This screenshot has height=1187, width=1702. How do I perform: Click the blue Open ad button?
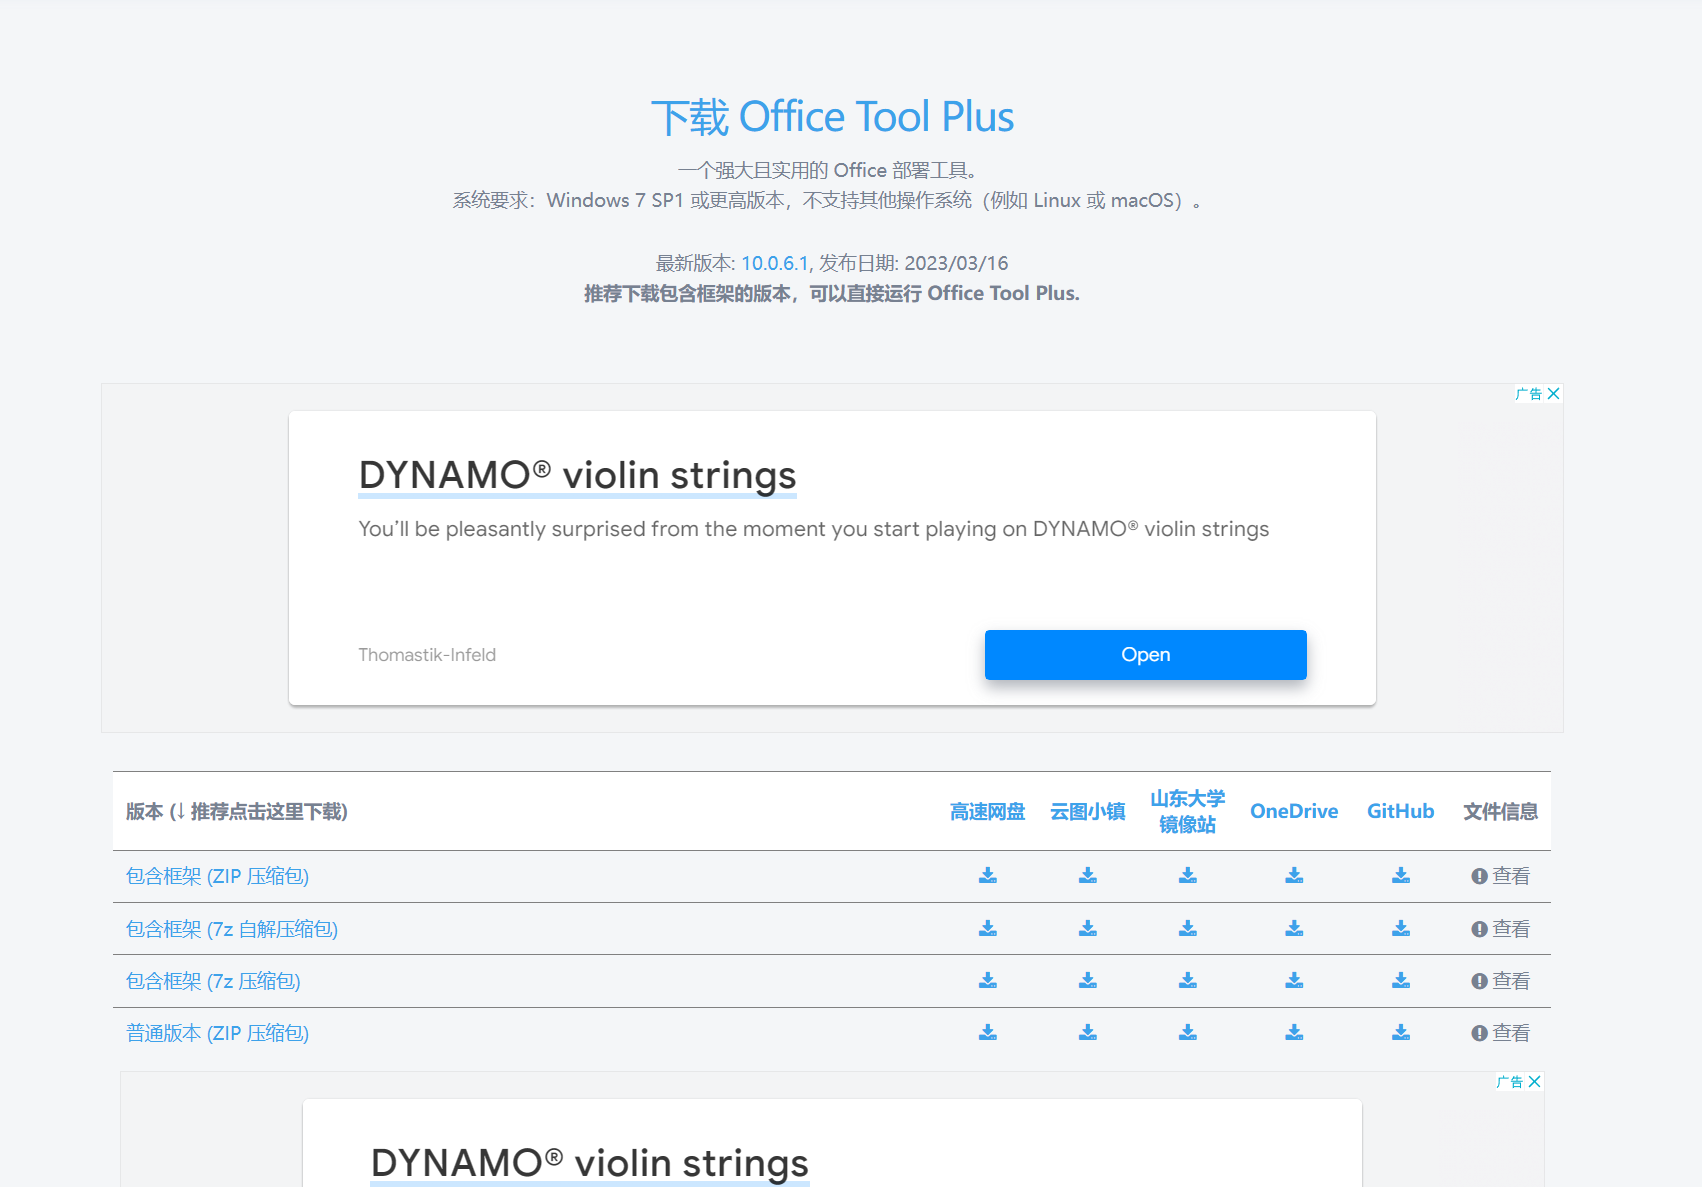[1146, 655]
